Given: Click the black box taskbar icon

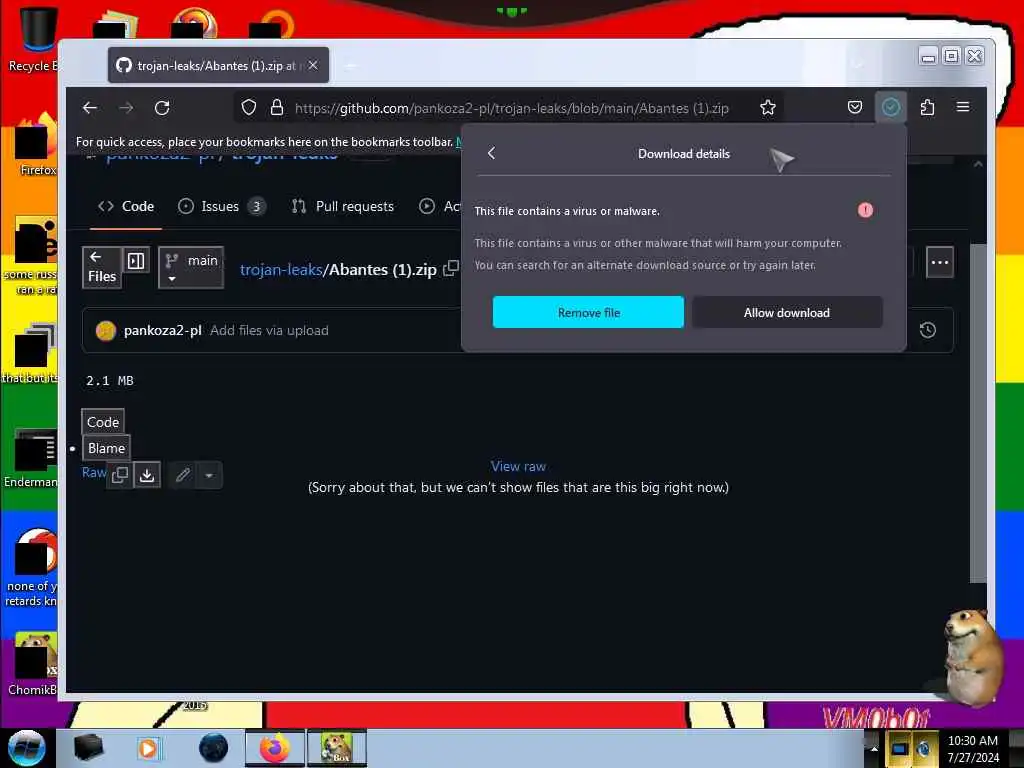Looking at the screenshot, I should coord(88,748).
